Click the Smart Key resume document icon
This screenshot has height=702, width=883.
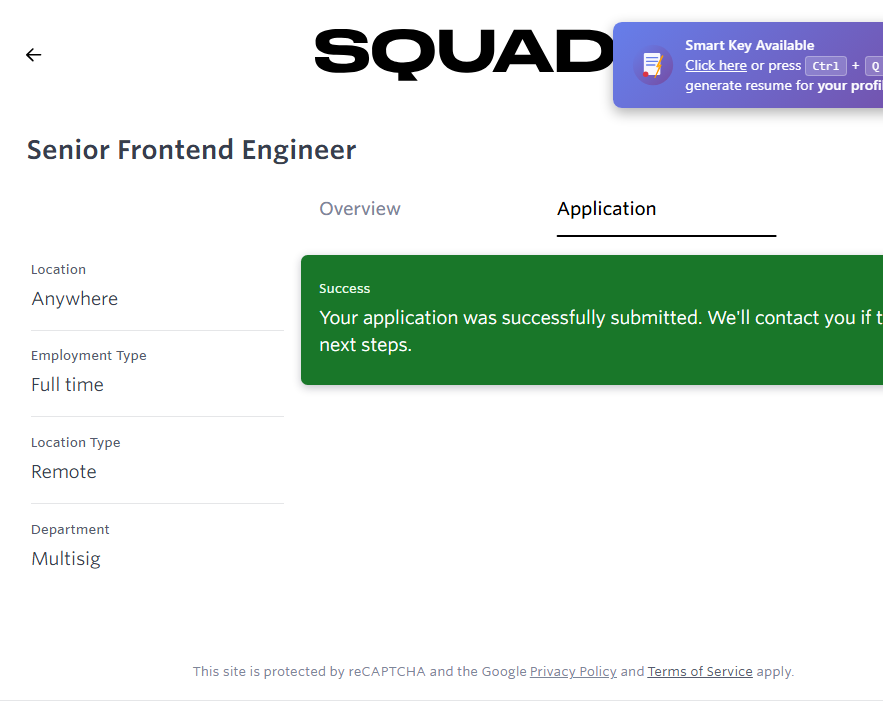click(653, 65)
